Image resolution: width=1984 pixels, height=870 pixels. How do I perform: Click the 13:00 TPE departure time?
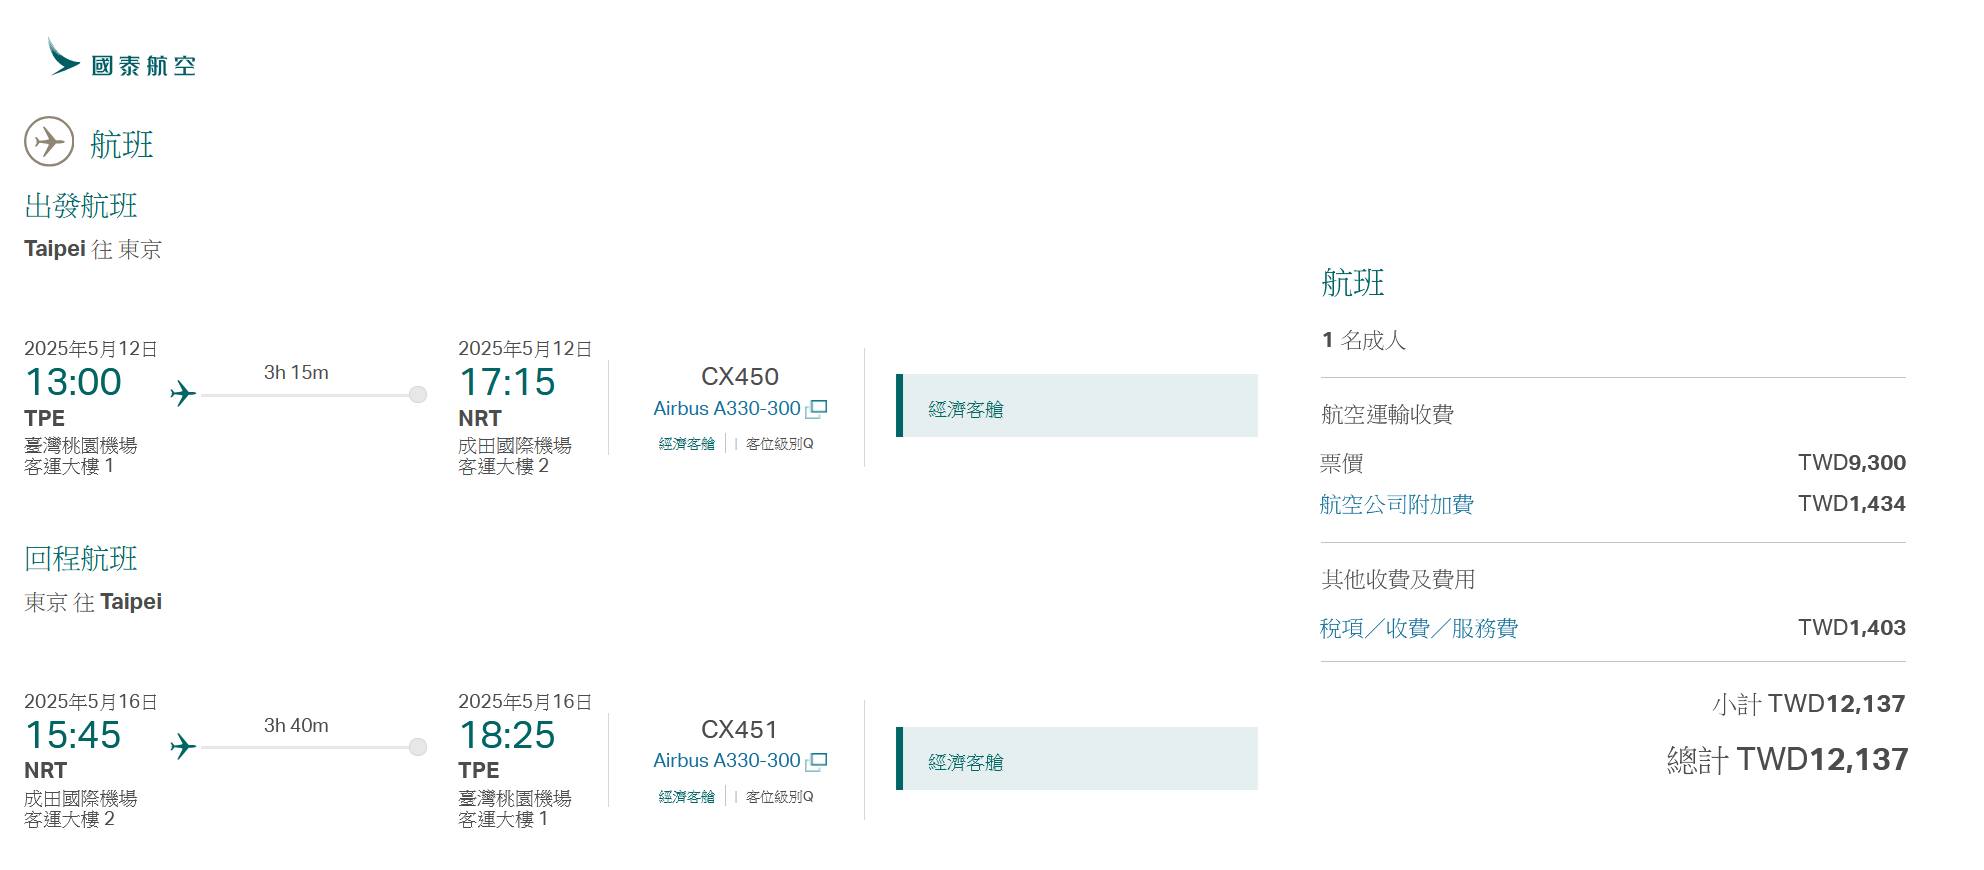pyautogui.click(x=73, y=382)
